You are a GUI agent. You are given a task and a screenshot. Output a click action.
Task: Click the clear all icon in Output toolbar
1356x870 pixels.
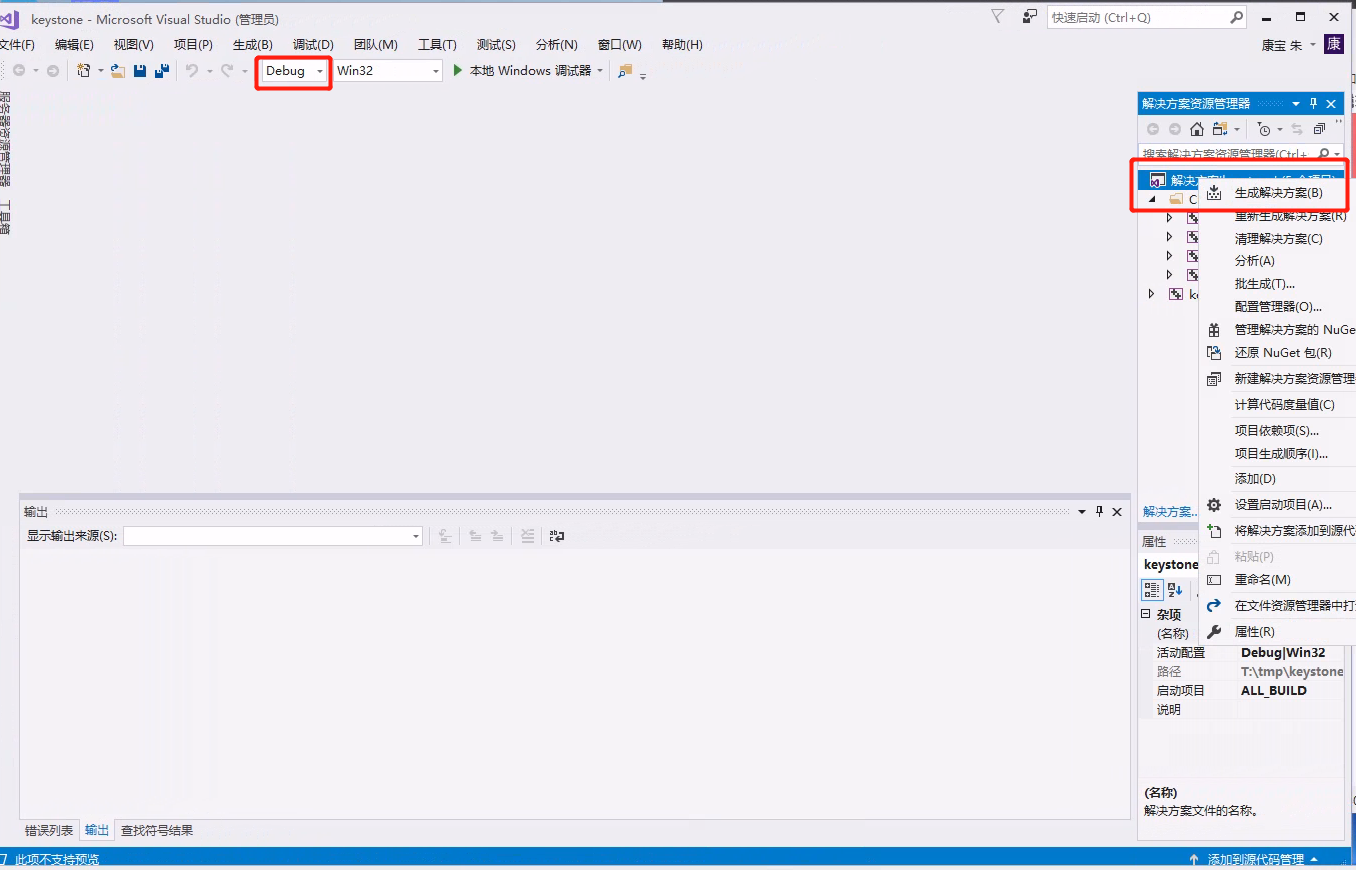click(528, 536)
